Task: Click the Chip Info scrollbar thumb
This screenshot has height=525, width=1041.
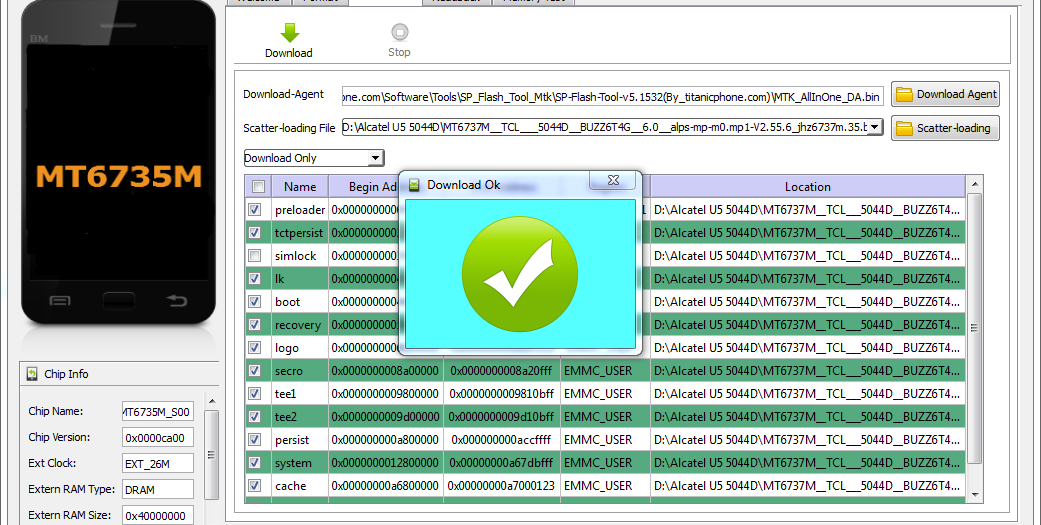Action: coord(212,455)
